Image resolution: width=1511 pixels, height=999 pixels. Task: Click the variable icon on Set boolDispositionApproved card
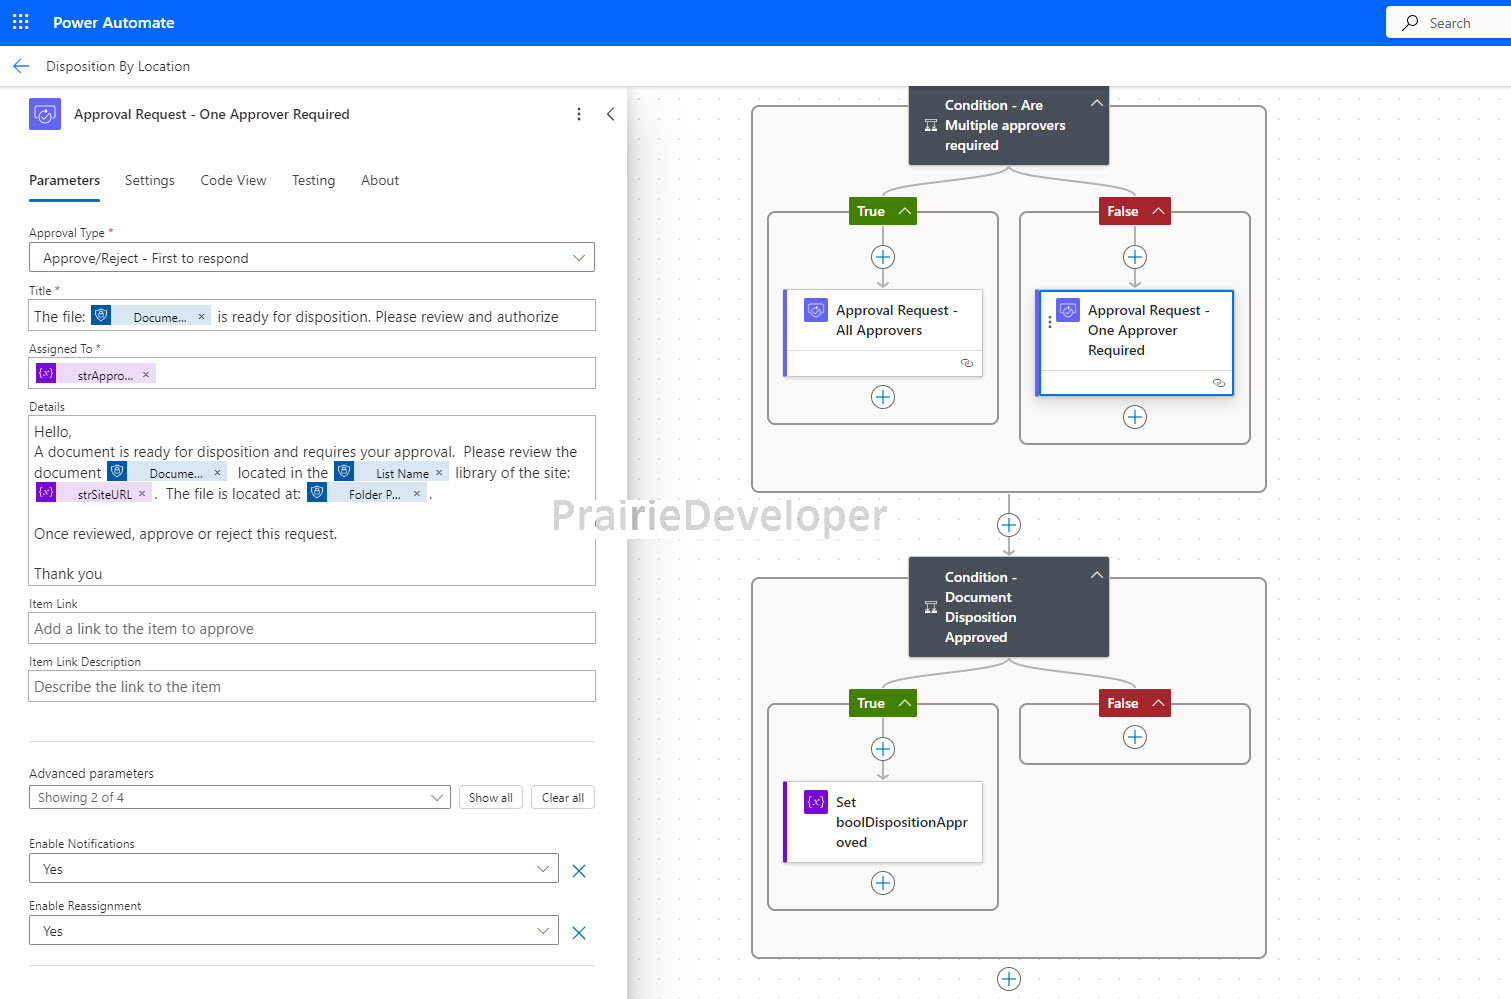(816, 802)
